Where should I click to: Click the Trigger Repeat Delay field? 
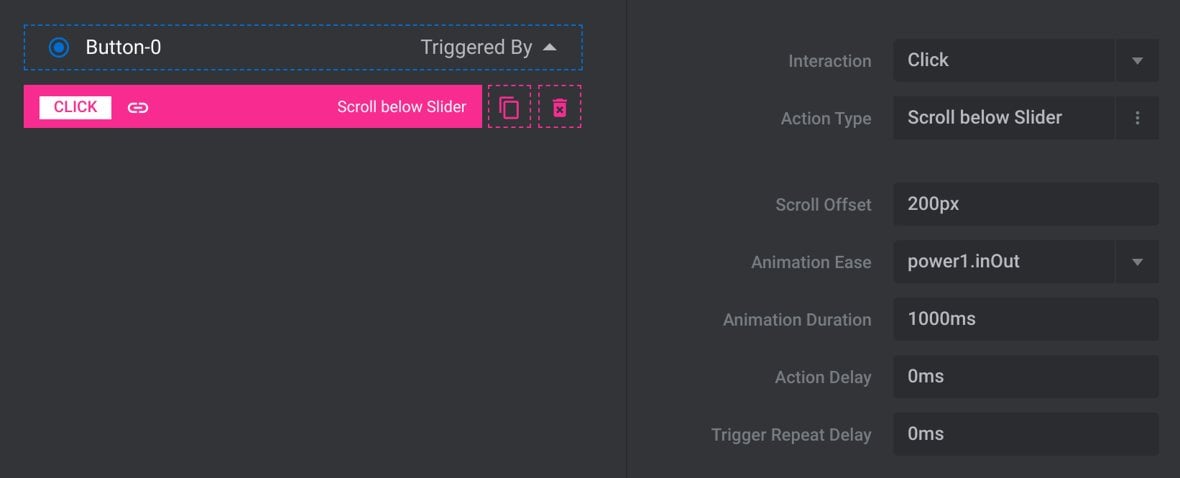pos(1026,434)
